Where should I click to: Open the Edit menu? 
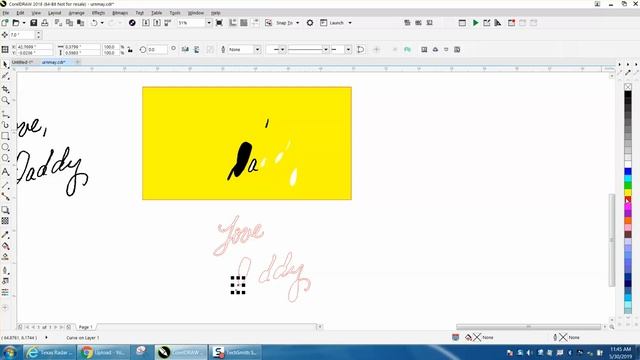click(20, 13)
